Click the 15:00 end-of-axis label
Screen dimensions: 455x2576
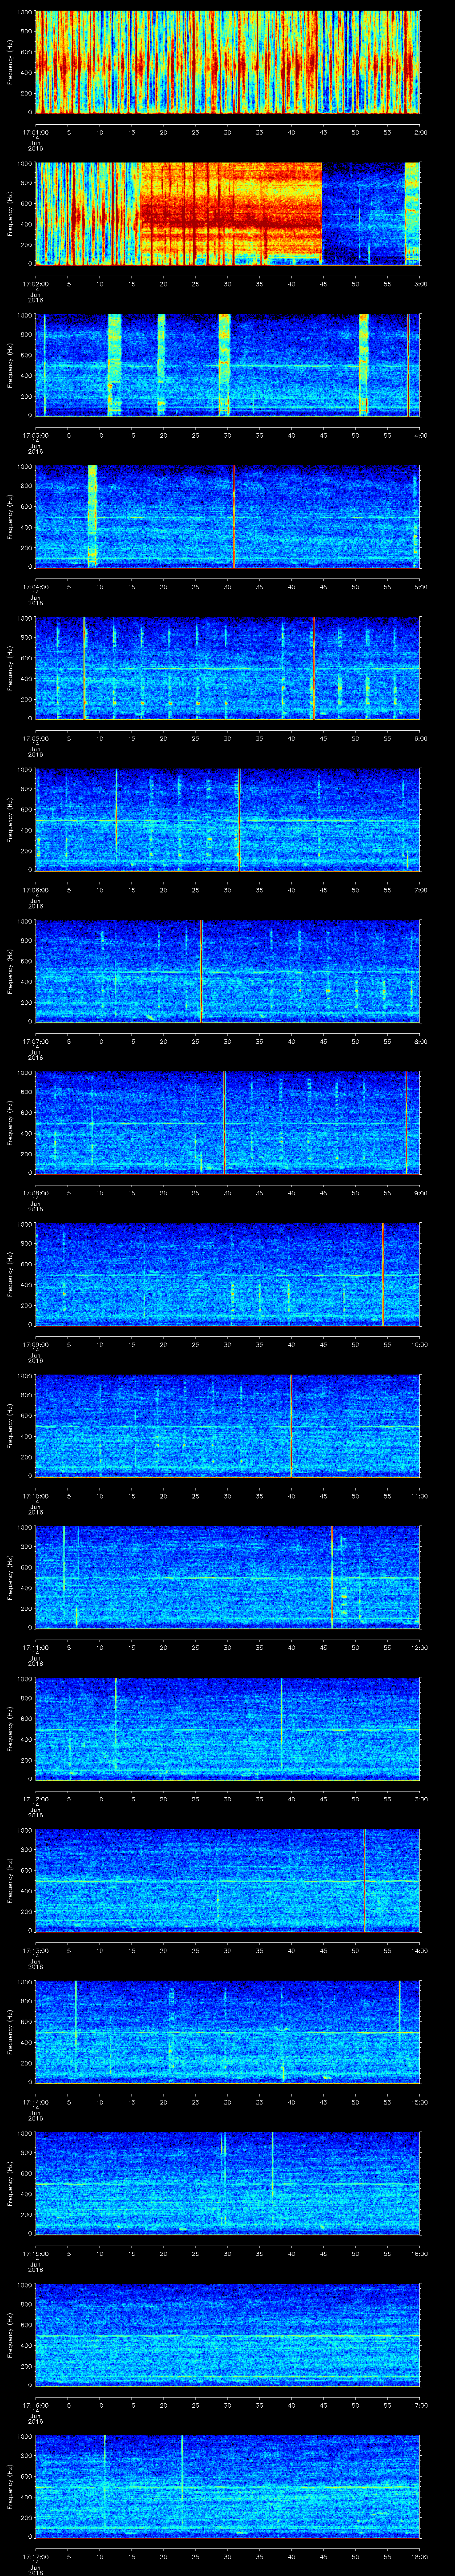click(x=419, y=2101)
